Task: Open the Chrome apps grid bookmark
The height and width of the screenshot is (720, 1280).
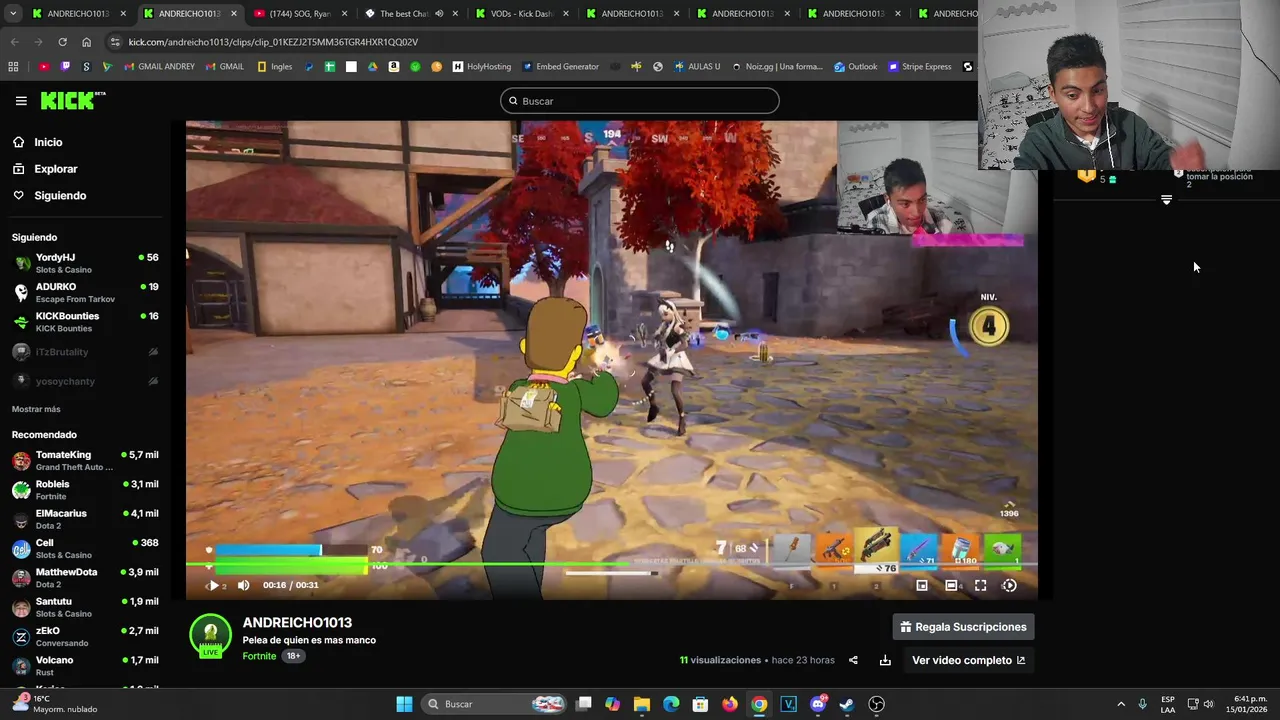Action: point(13,67)
